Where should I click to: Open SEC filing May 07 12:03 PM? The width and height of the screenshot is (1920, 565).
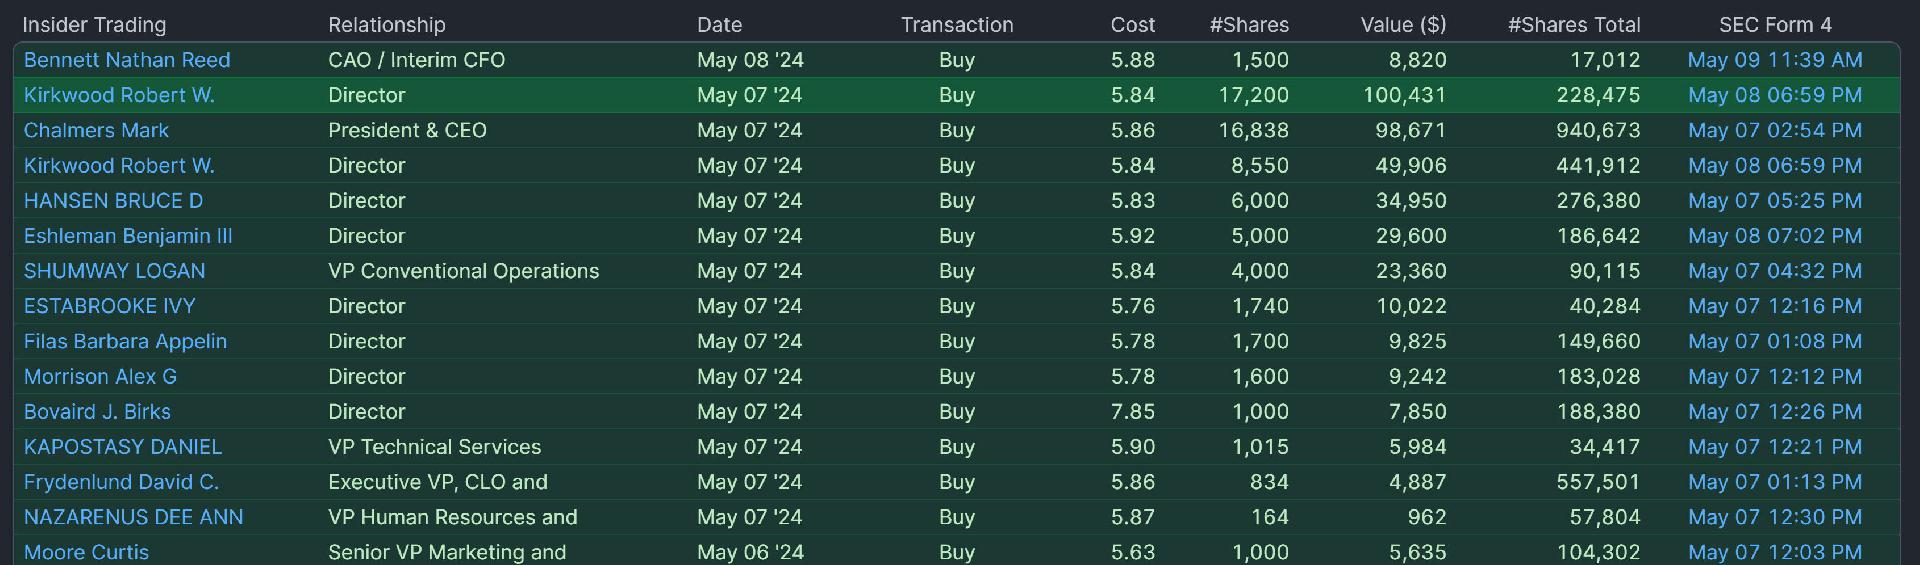pyautogui.click(x=1775, y=552)
